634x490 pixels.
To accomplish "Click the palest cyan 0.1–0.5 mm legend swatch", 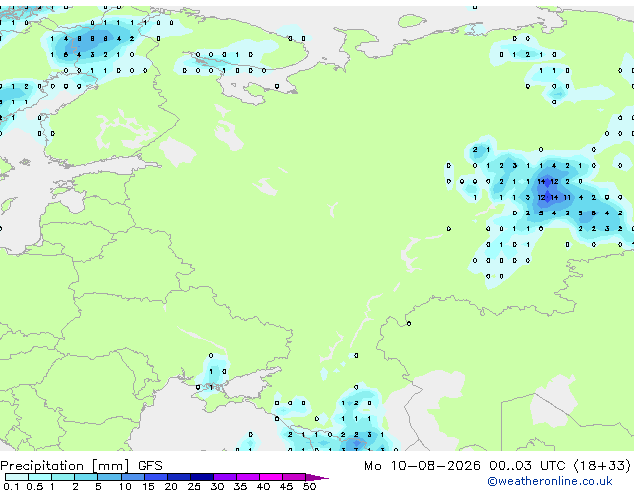I will tap(17, 477).
